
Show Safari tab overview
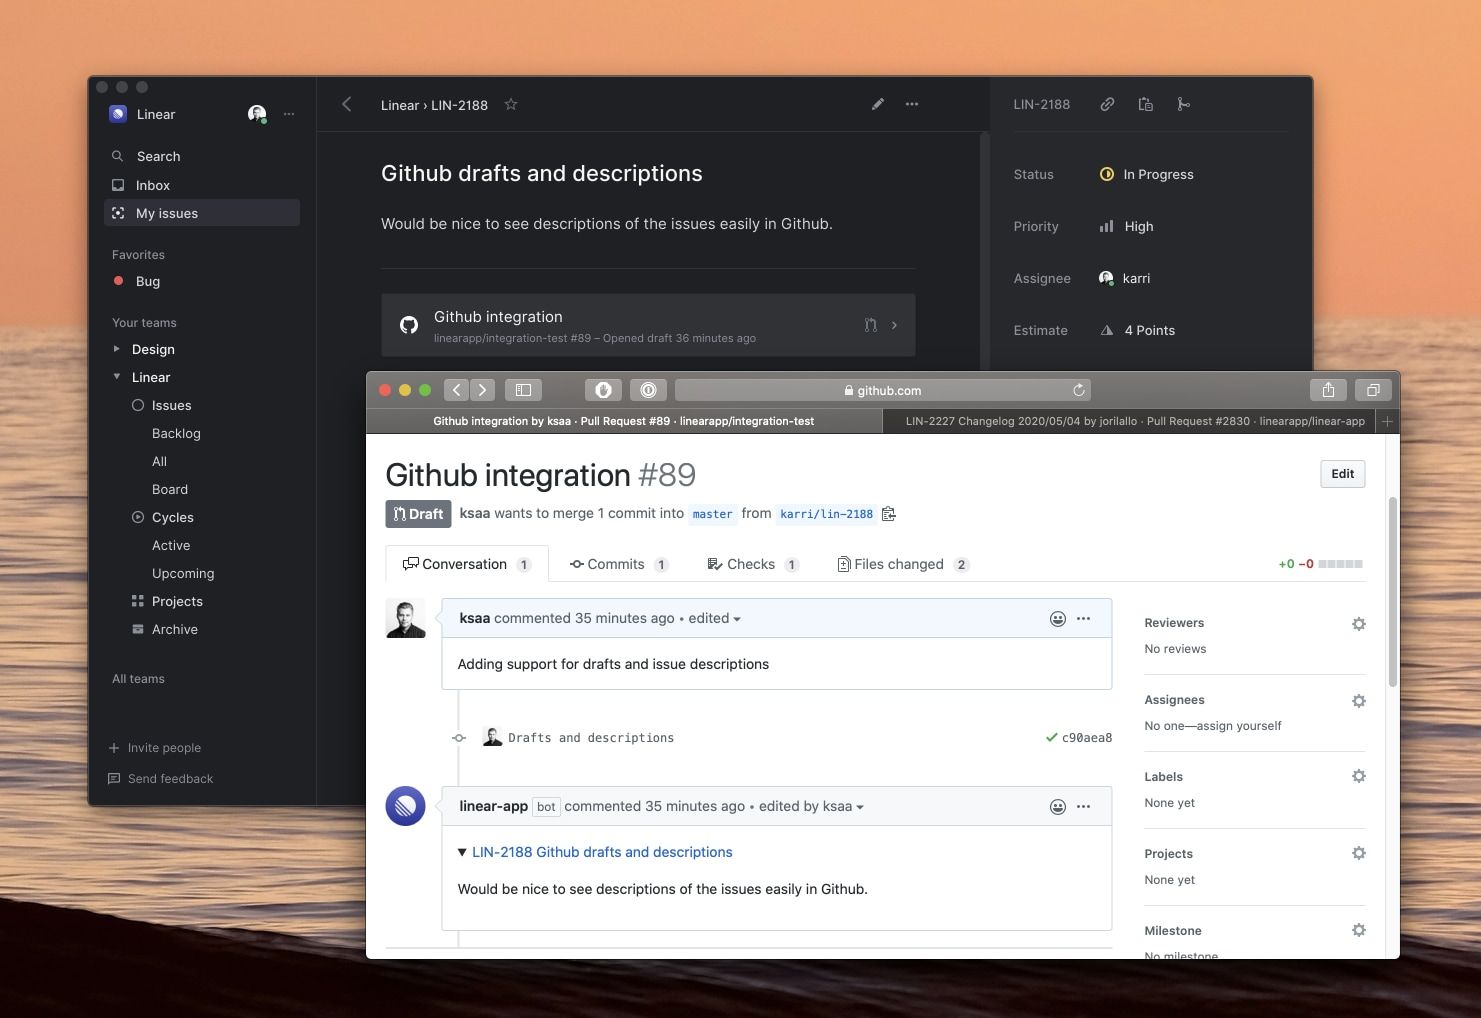(1373, 390)
